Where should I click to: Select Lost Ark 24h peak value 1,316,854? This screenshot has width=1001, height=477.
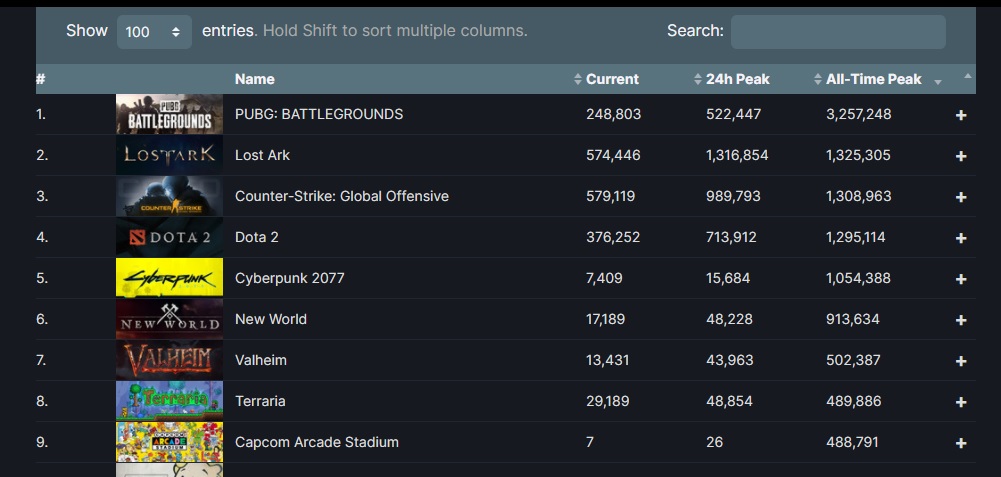[737, 155]
